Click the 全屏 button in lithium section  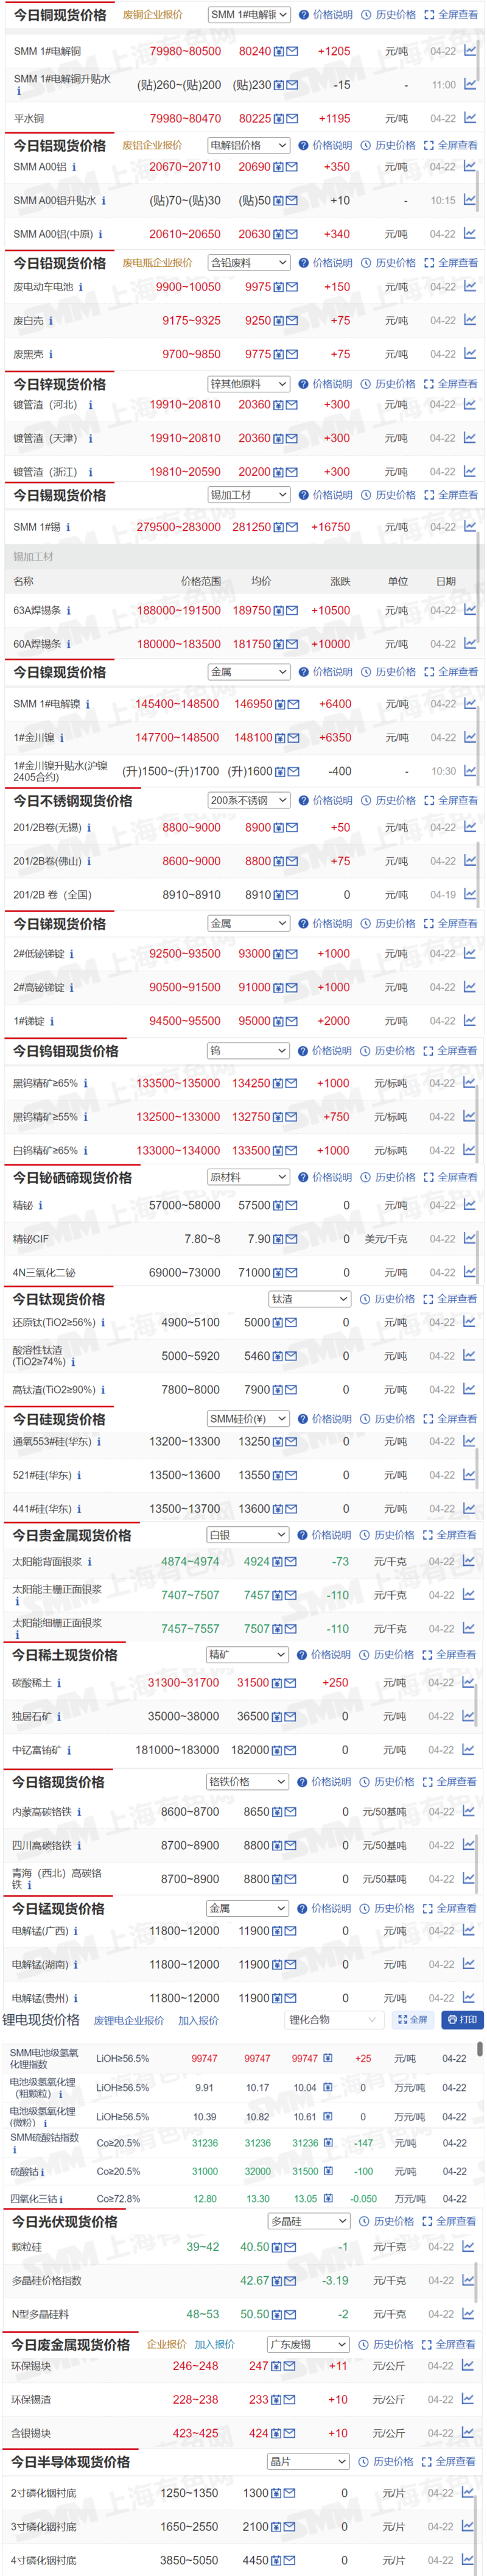(x=413, y=2020)
